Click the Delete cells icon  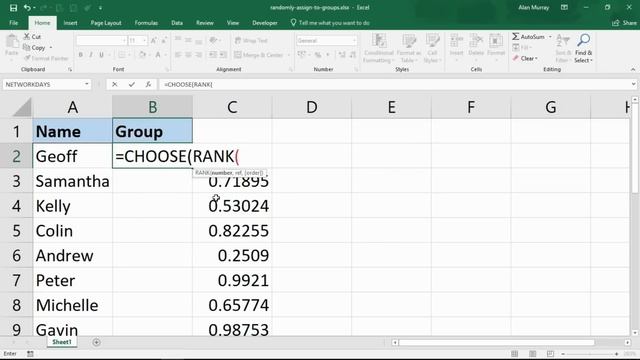[476, 41]
